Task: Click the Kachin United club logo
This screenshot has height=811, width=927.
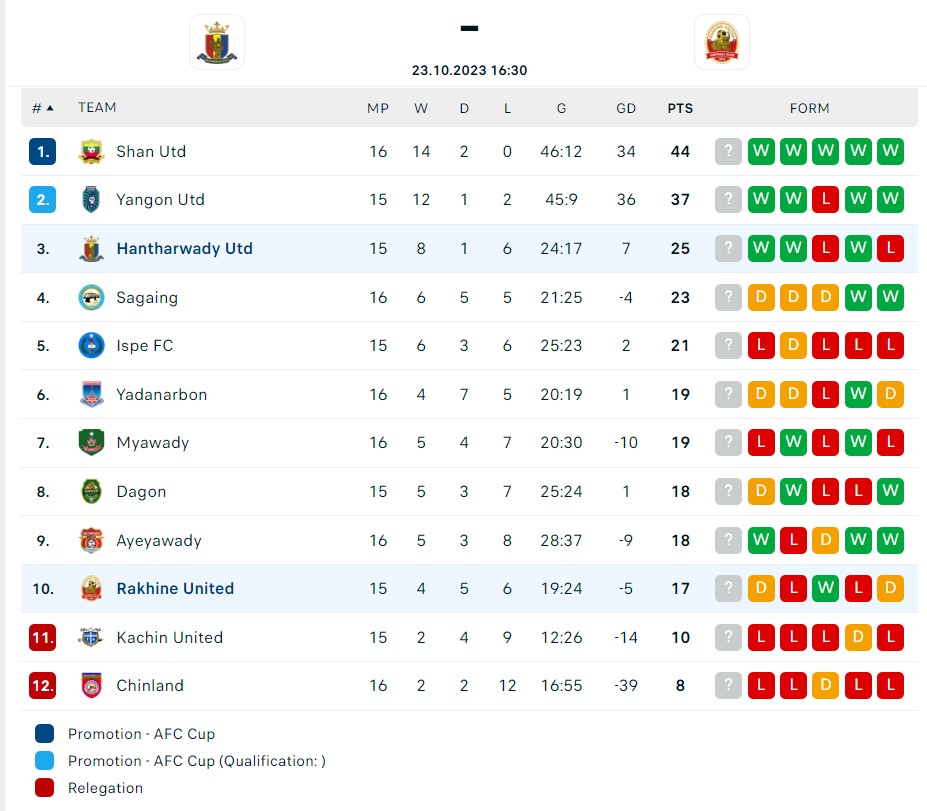Action: pyautogui.click(x=90, y=637)
